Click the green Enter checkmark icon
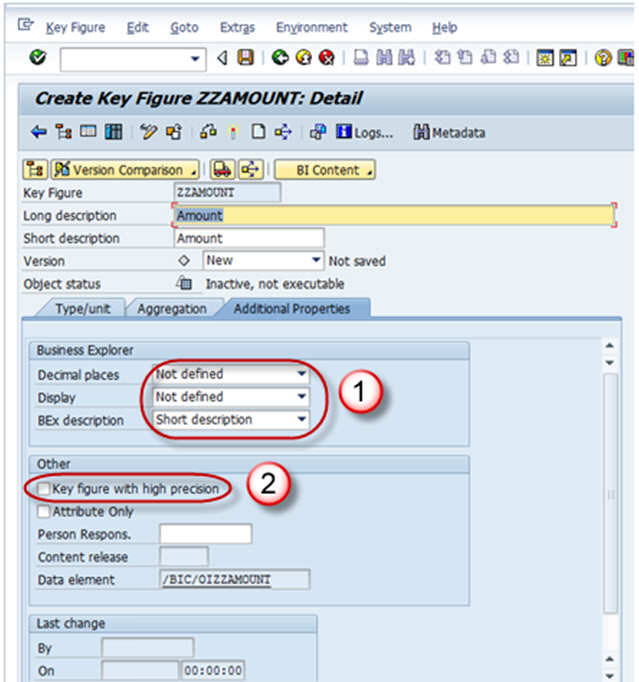Screen dimensions: 639x682 [x=38, y=59]
